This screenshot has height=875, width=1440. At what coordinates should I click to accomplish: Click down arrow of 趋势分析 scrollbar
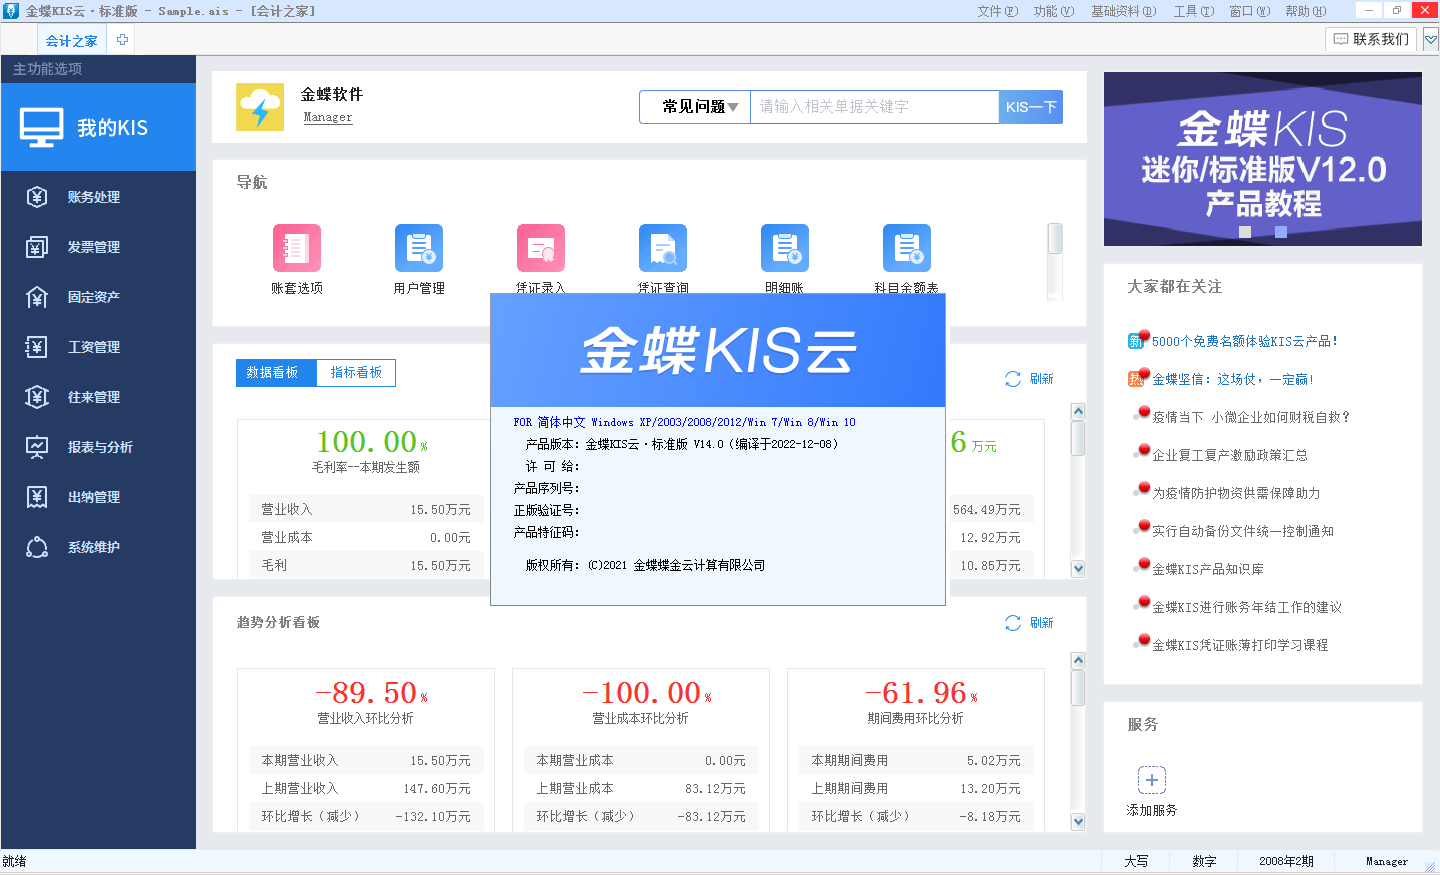point(1078,822)
